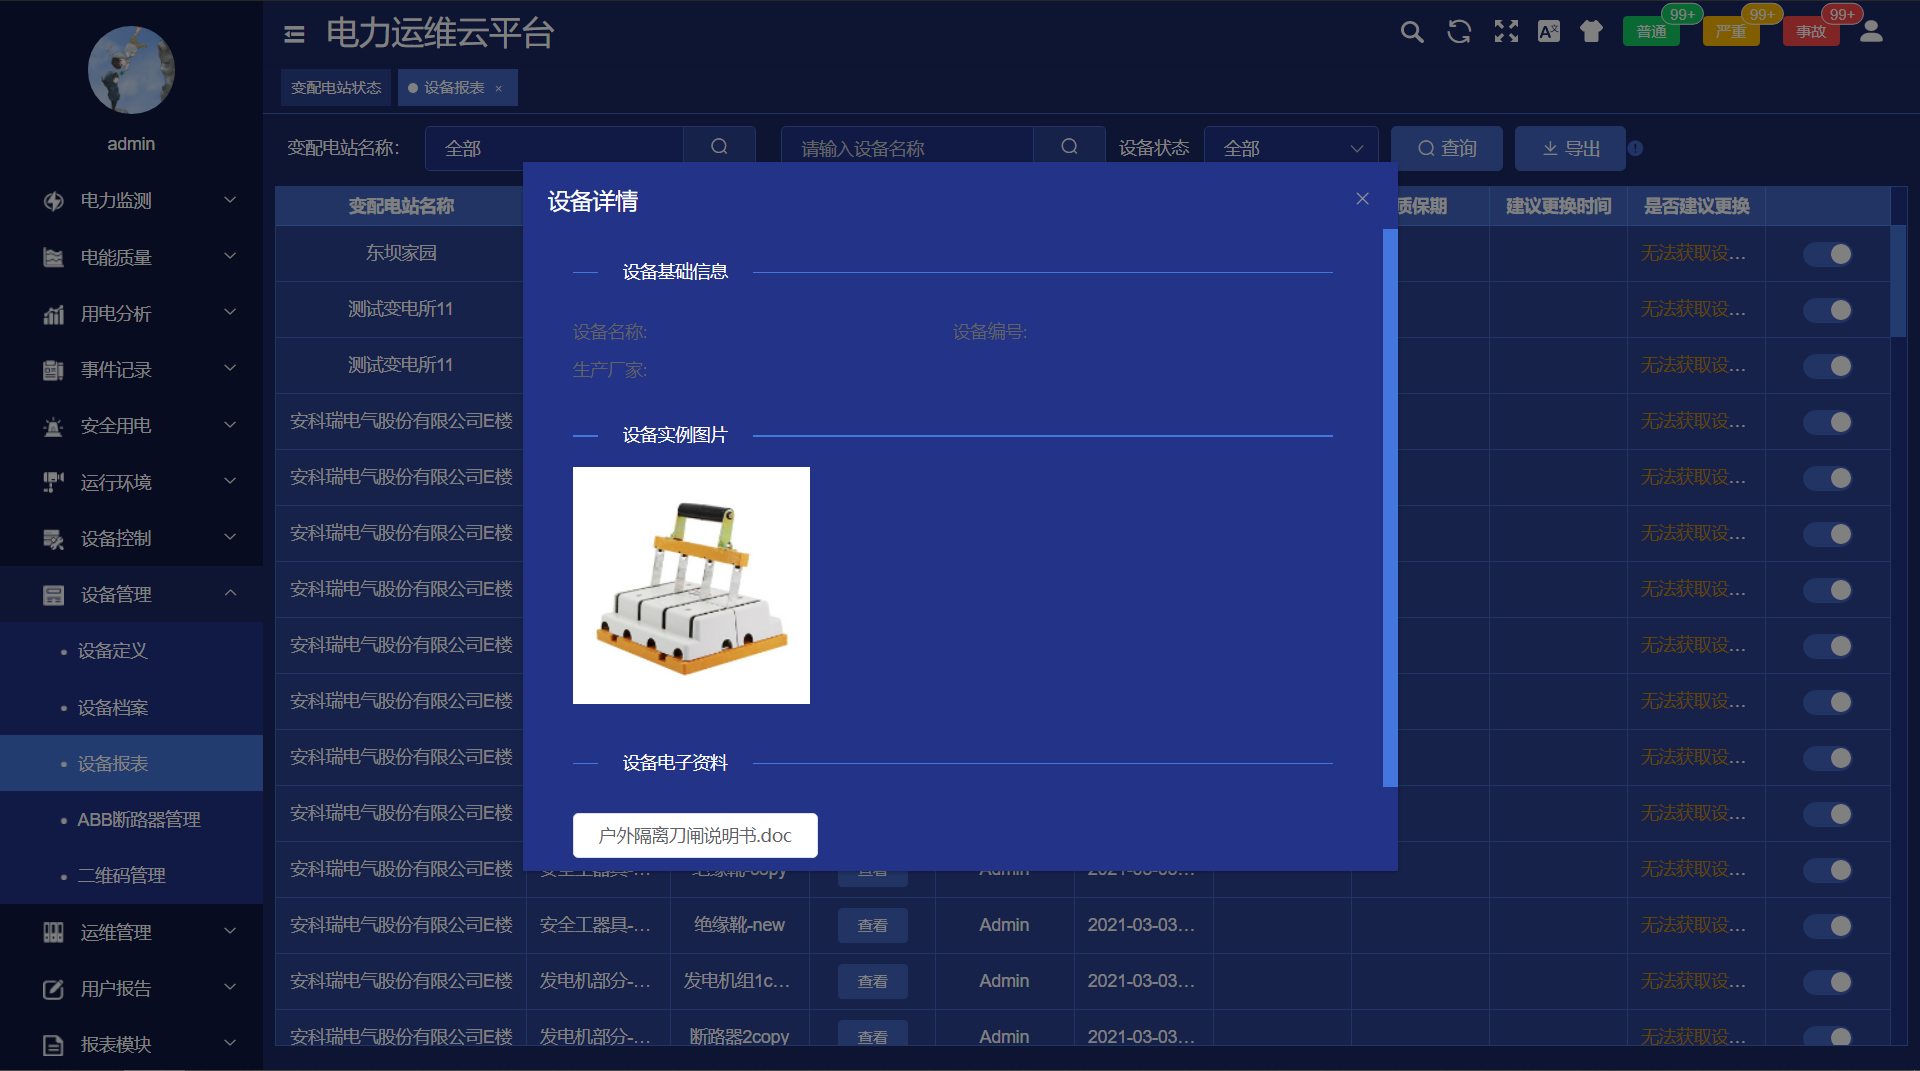Image resolution: width=1920 pixels, height=1071 pixels.
Task: Toggle the switch in the first 测试变电所11 row
Action: [1828, 310]
